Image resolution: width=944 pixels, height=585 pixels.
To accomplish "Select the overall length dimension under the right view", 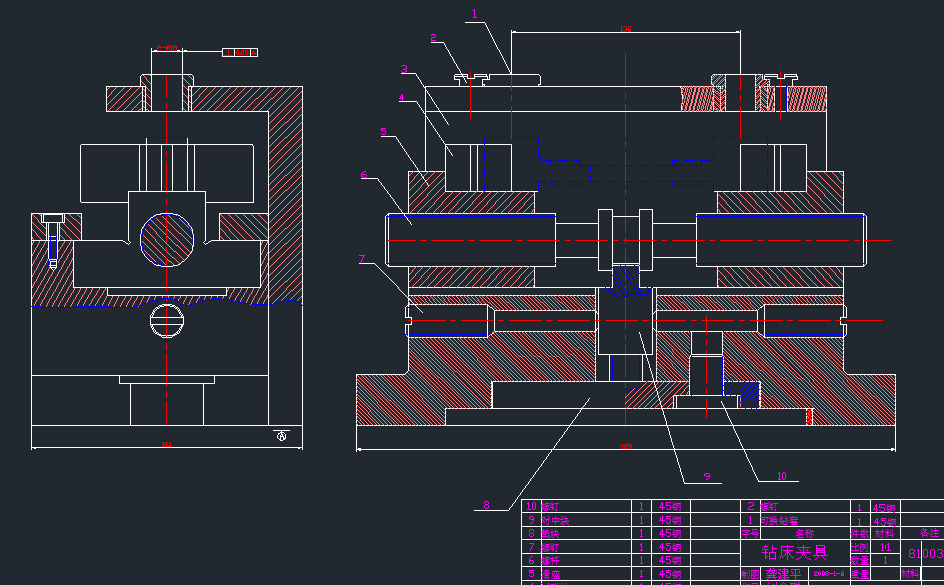I will point(626,447).
